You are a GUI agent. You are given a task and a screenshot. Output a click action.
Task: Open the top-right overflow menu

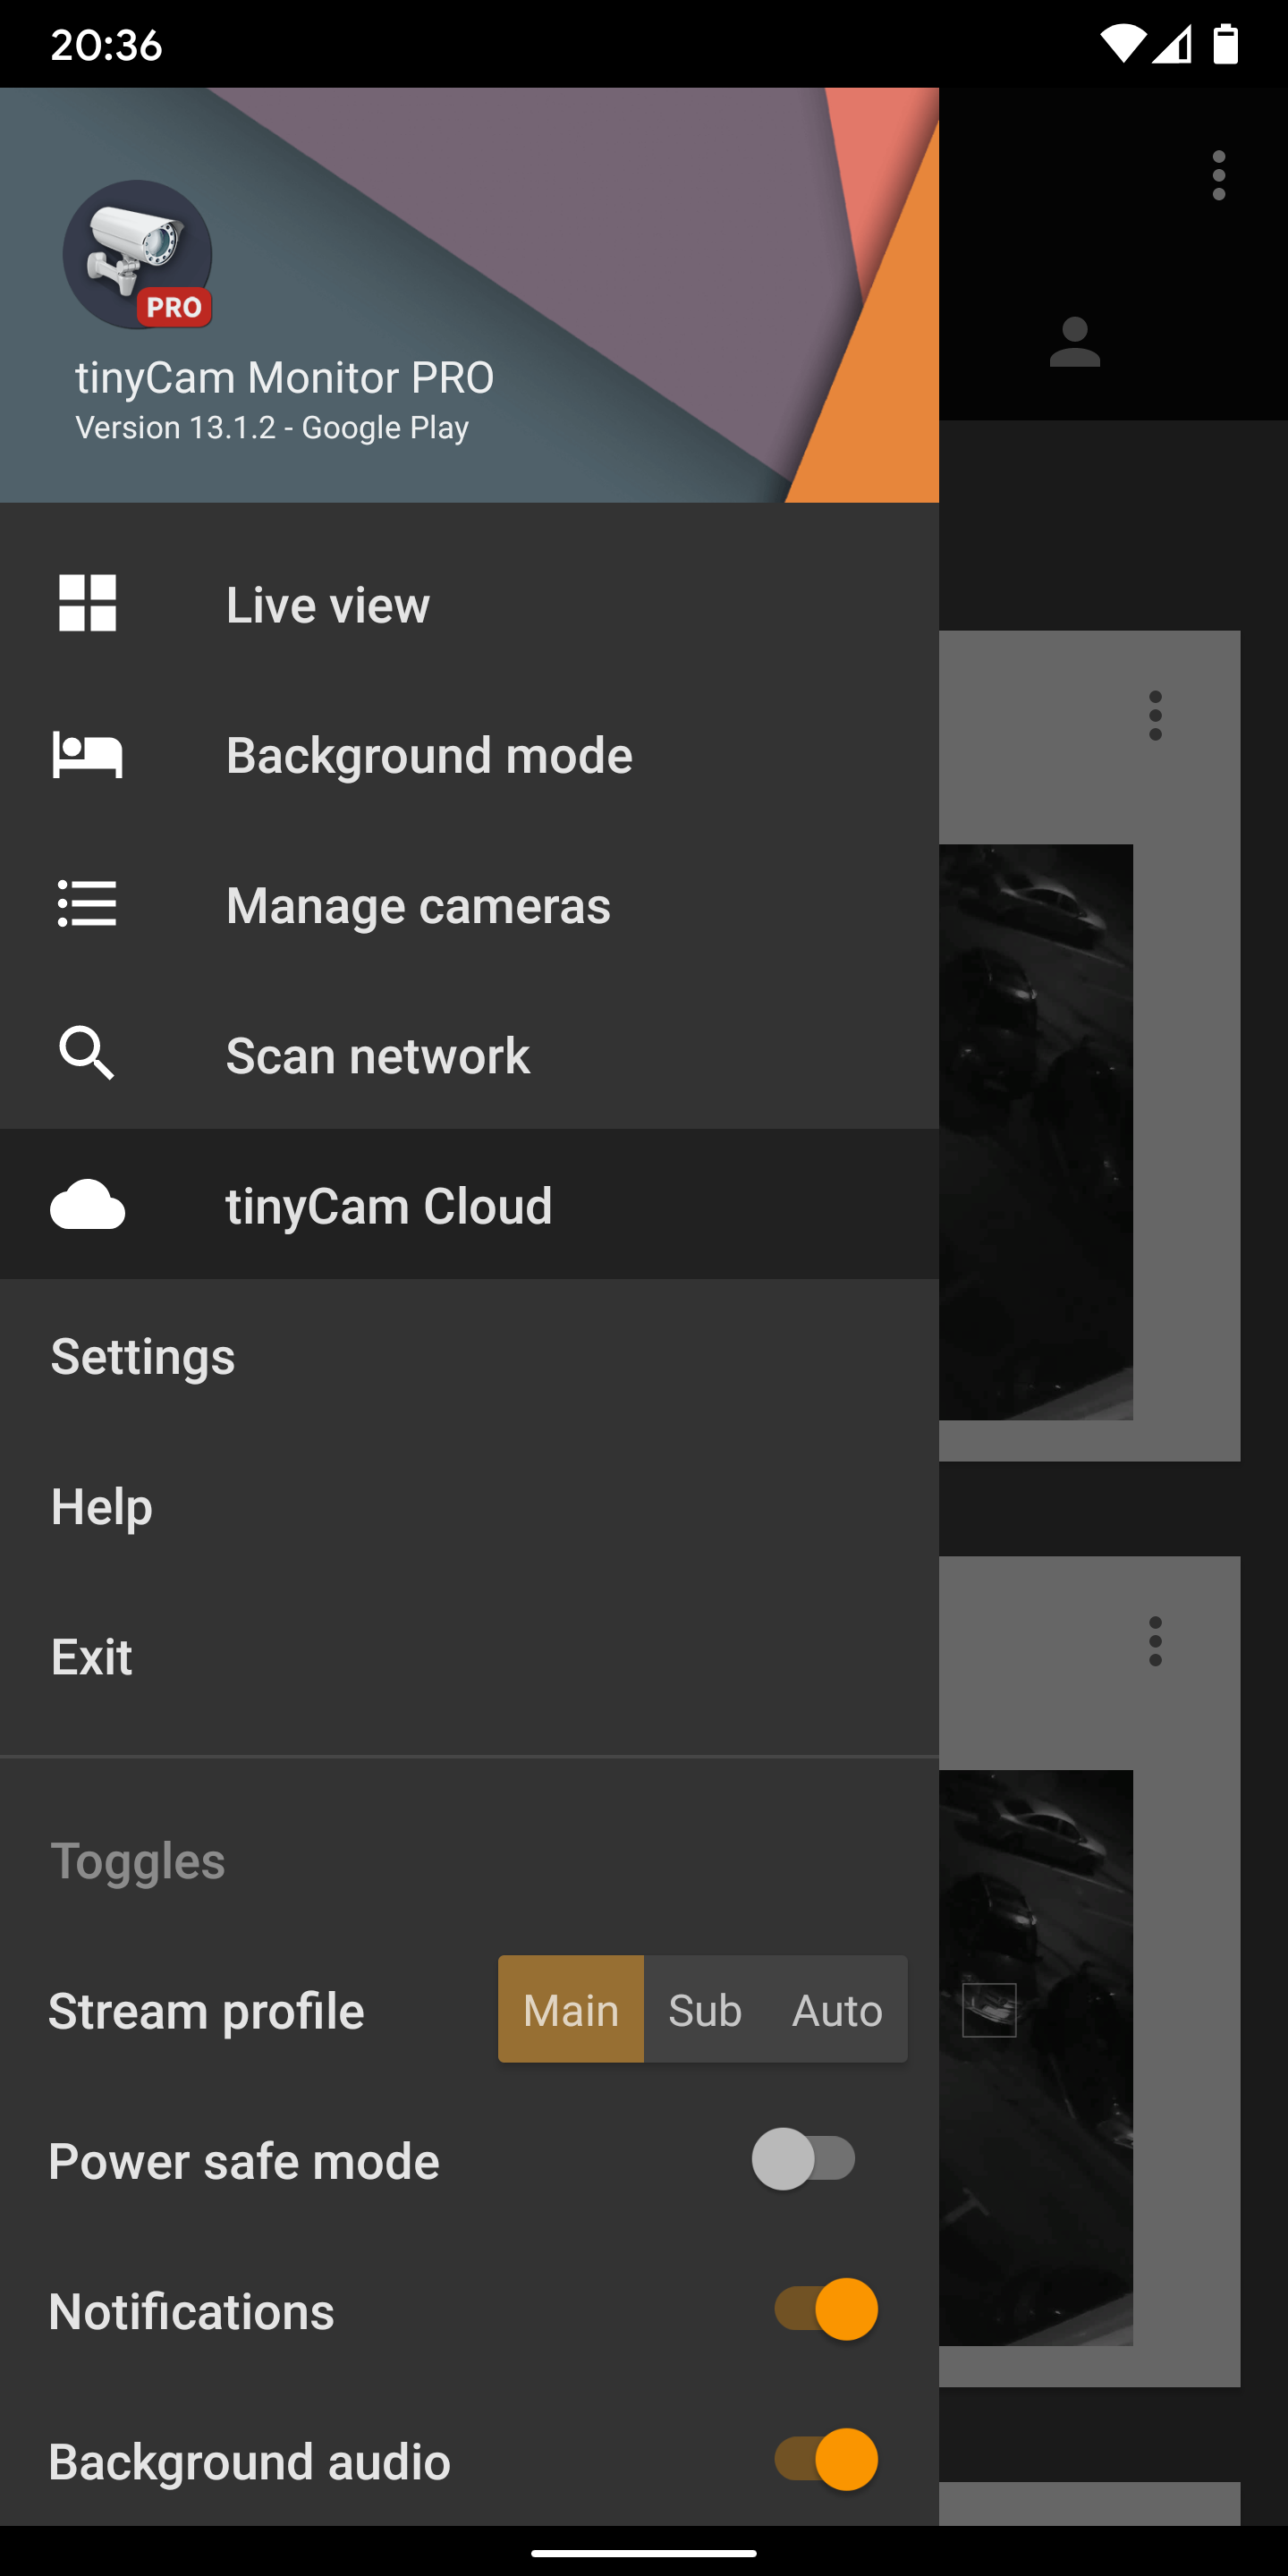pyautogui.click(x=1218, y=176)
